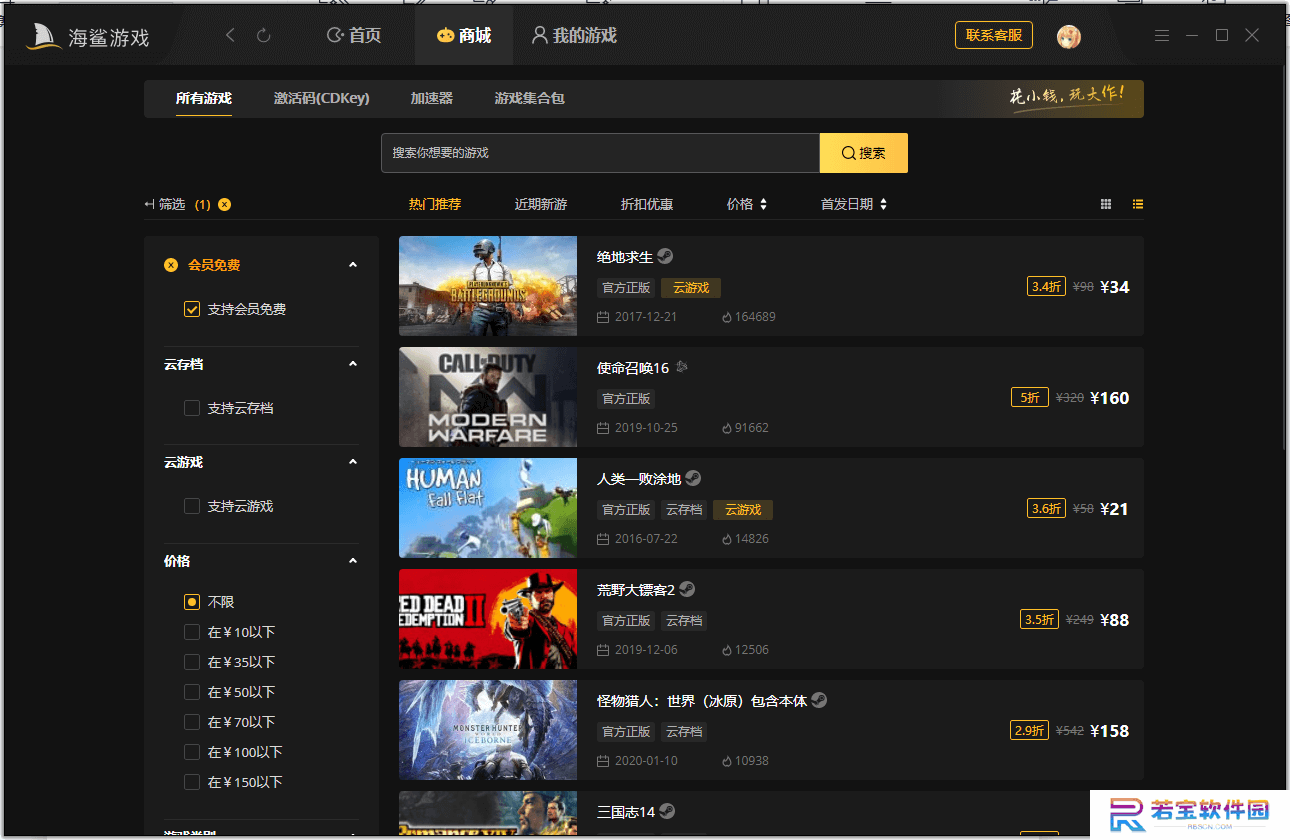Click the haishark logo
Image resolution: width=1290 pixels, height=840 pixels.
88,37
